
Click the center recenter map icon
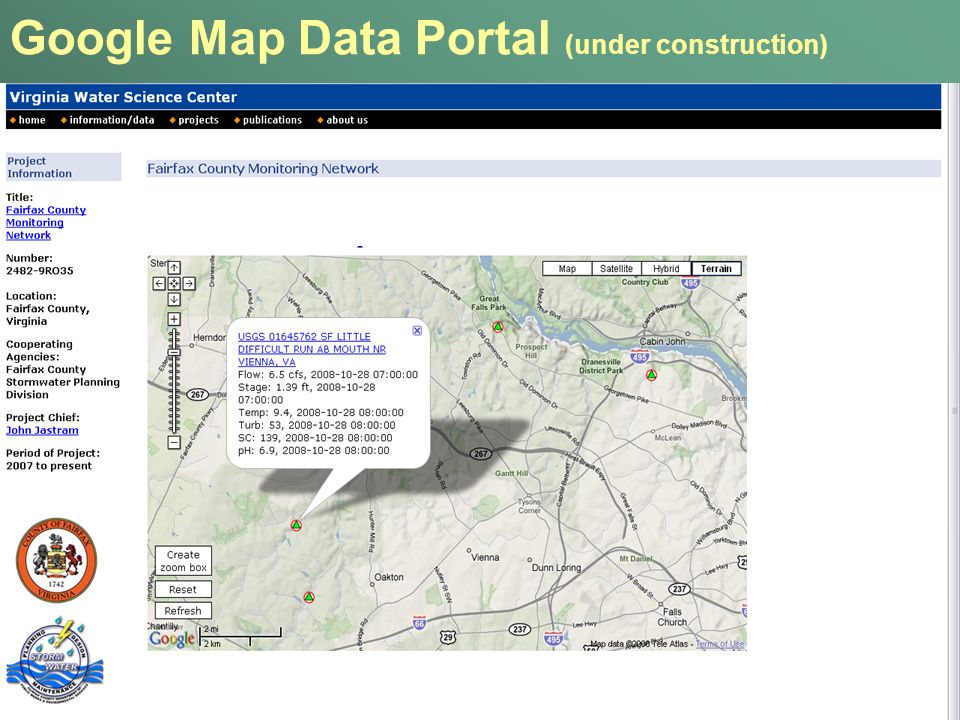pos(174,283)
